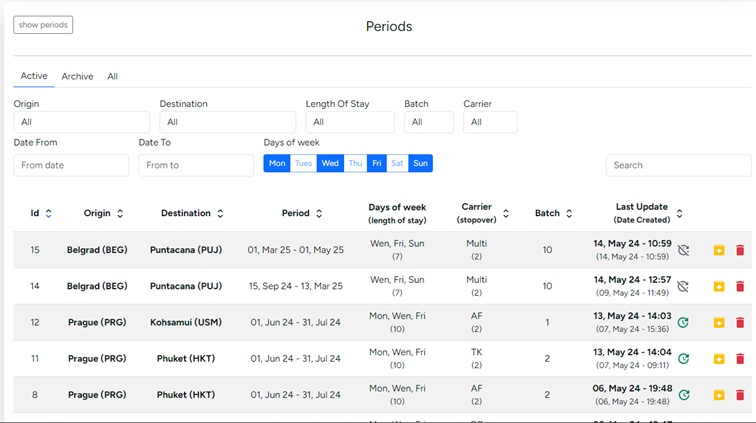Enable the Thu day-of-week filter
Image resolution: width=756 pixels, height=423 pixels.
(355, 163)
